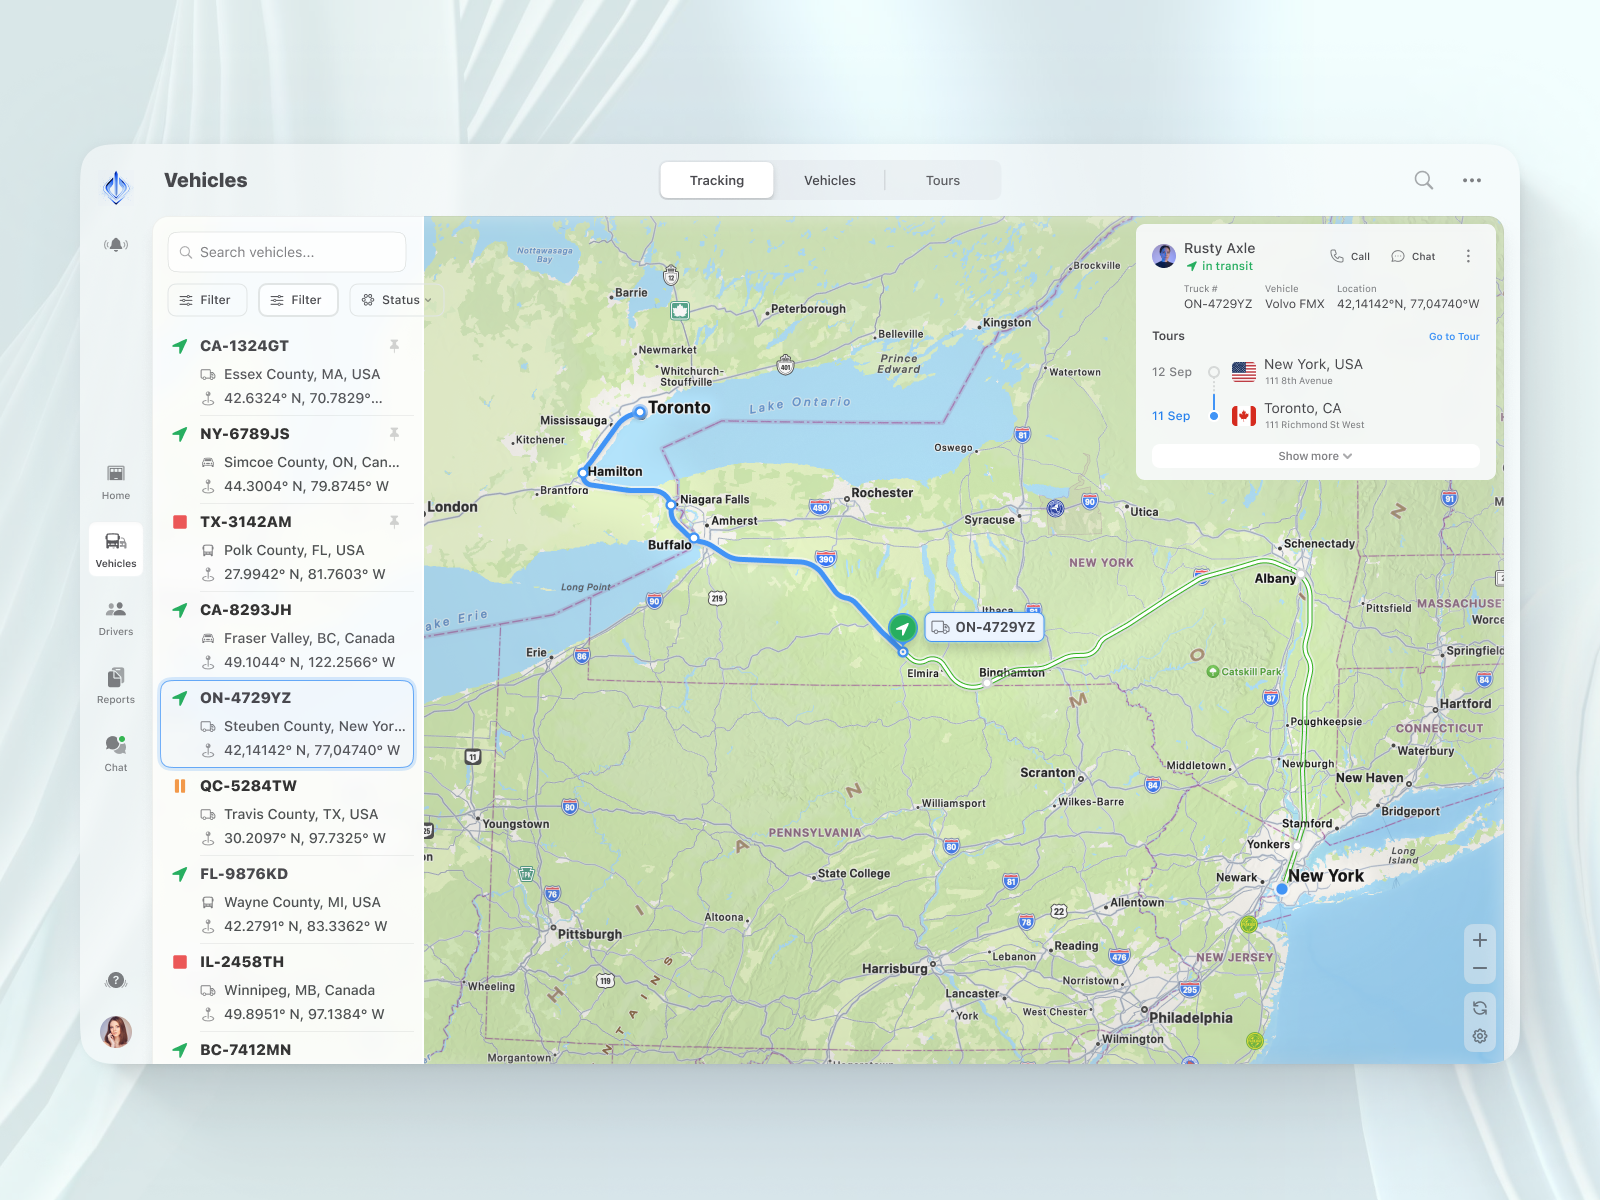Click the Go to Tour link
Image resolution: width=1600 pixels, height=1200 pixels.
point(1454,336)
